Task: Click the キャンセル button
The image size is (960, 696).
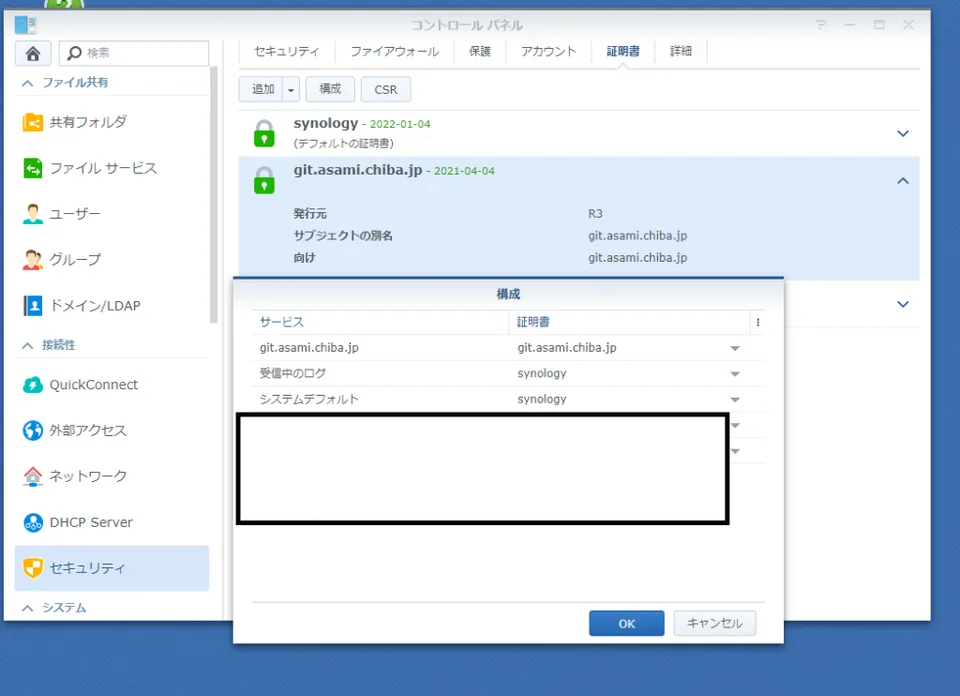Action: click(714, 623)
